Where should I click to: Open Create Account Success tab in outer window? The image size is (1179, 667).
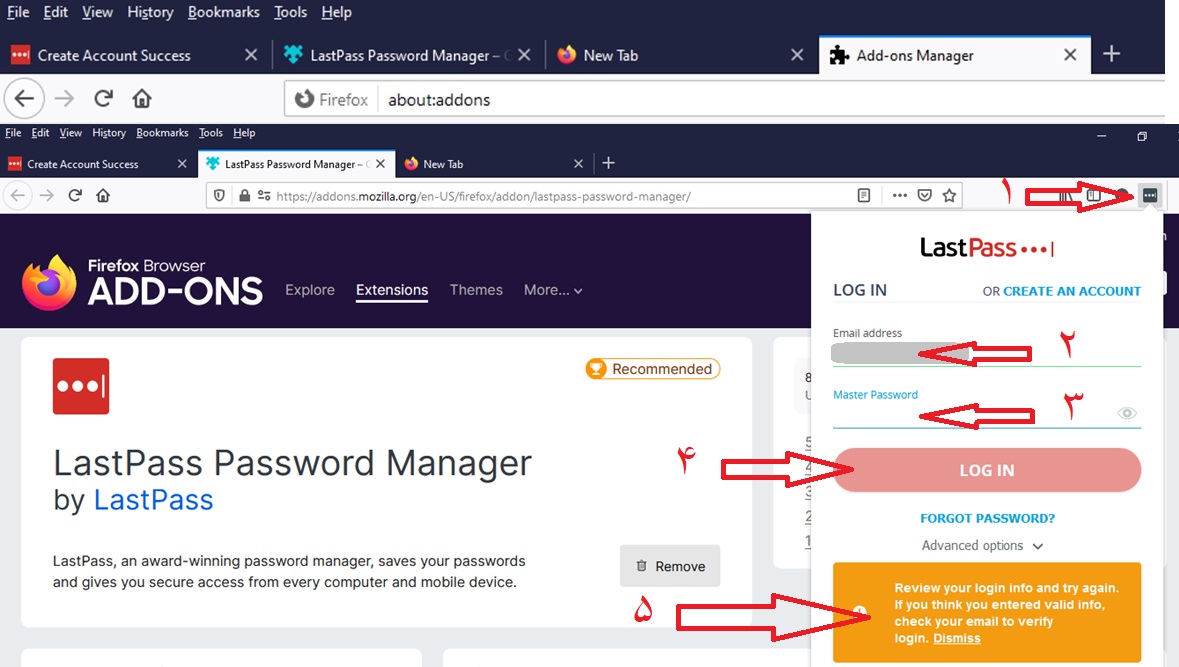click(114, 55)
